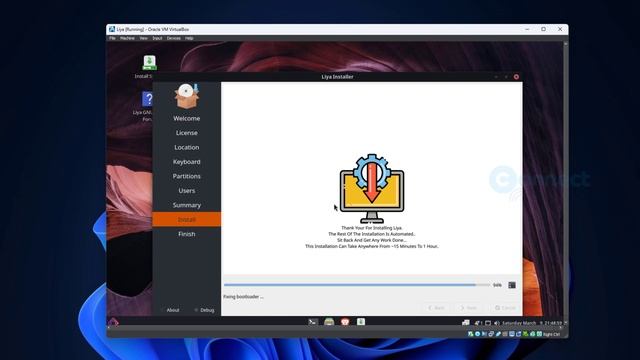640x360 pixels.
Task: Maximize the VirtualBox window
Action: pyautogui.click(x=543, y=29)
